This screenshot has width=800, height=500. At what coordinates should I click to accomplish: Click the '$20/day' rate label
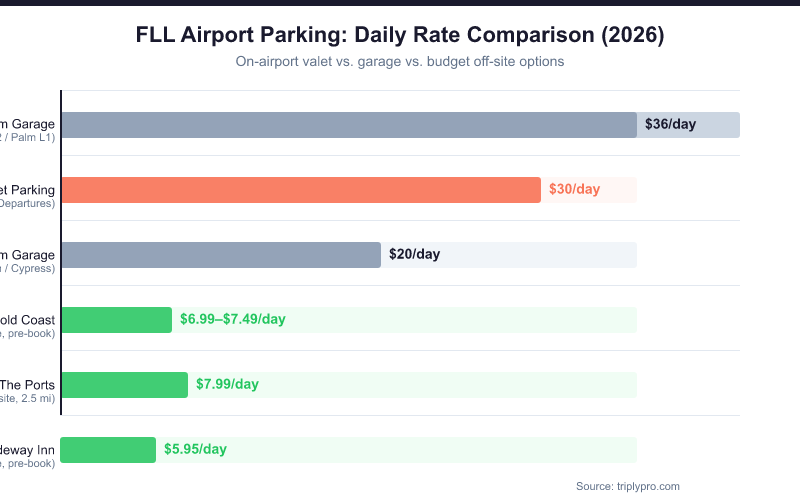coord(414,255)
